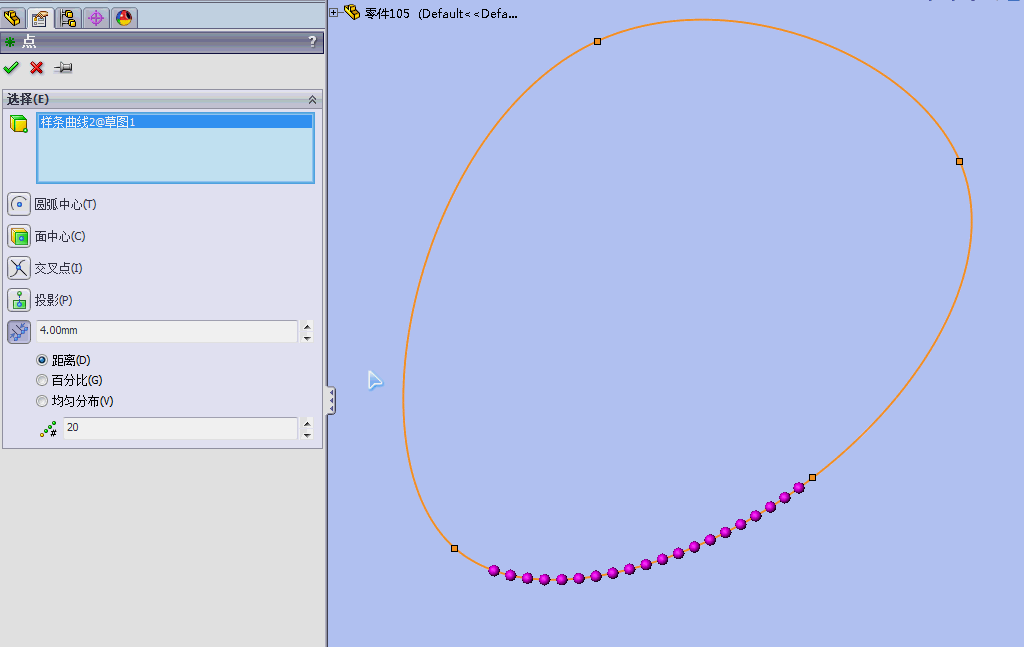1024x647 pixels.
Task: Open the ConfigurationManager tab
Action: click(68, 17)
